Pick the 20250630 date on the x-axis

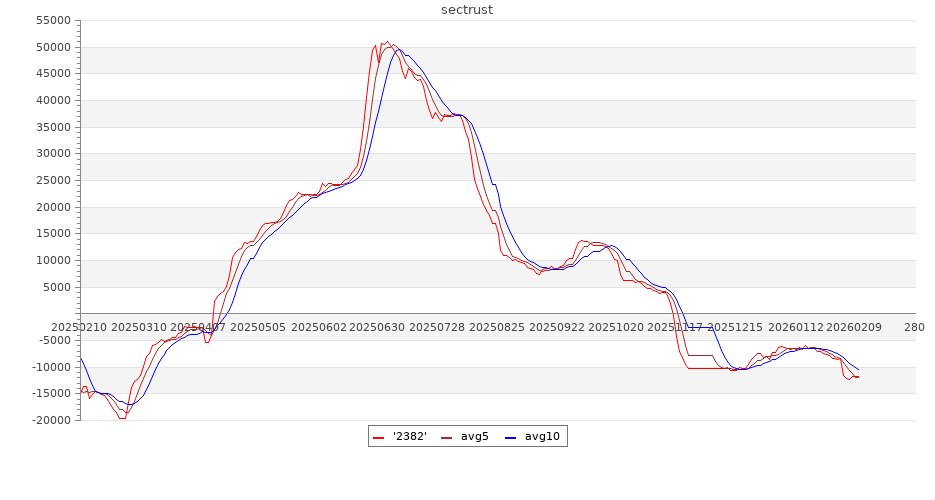click(x=375, y=327)
